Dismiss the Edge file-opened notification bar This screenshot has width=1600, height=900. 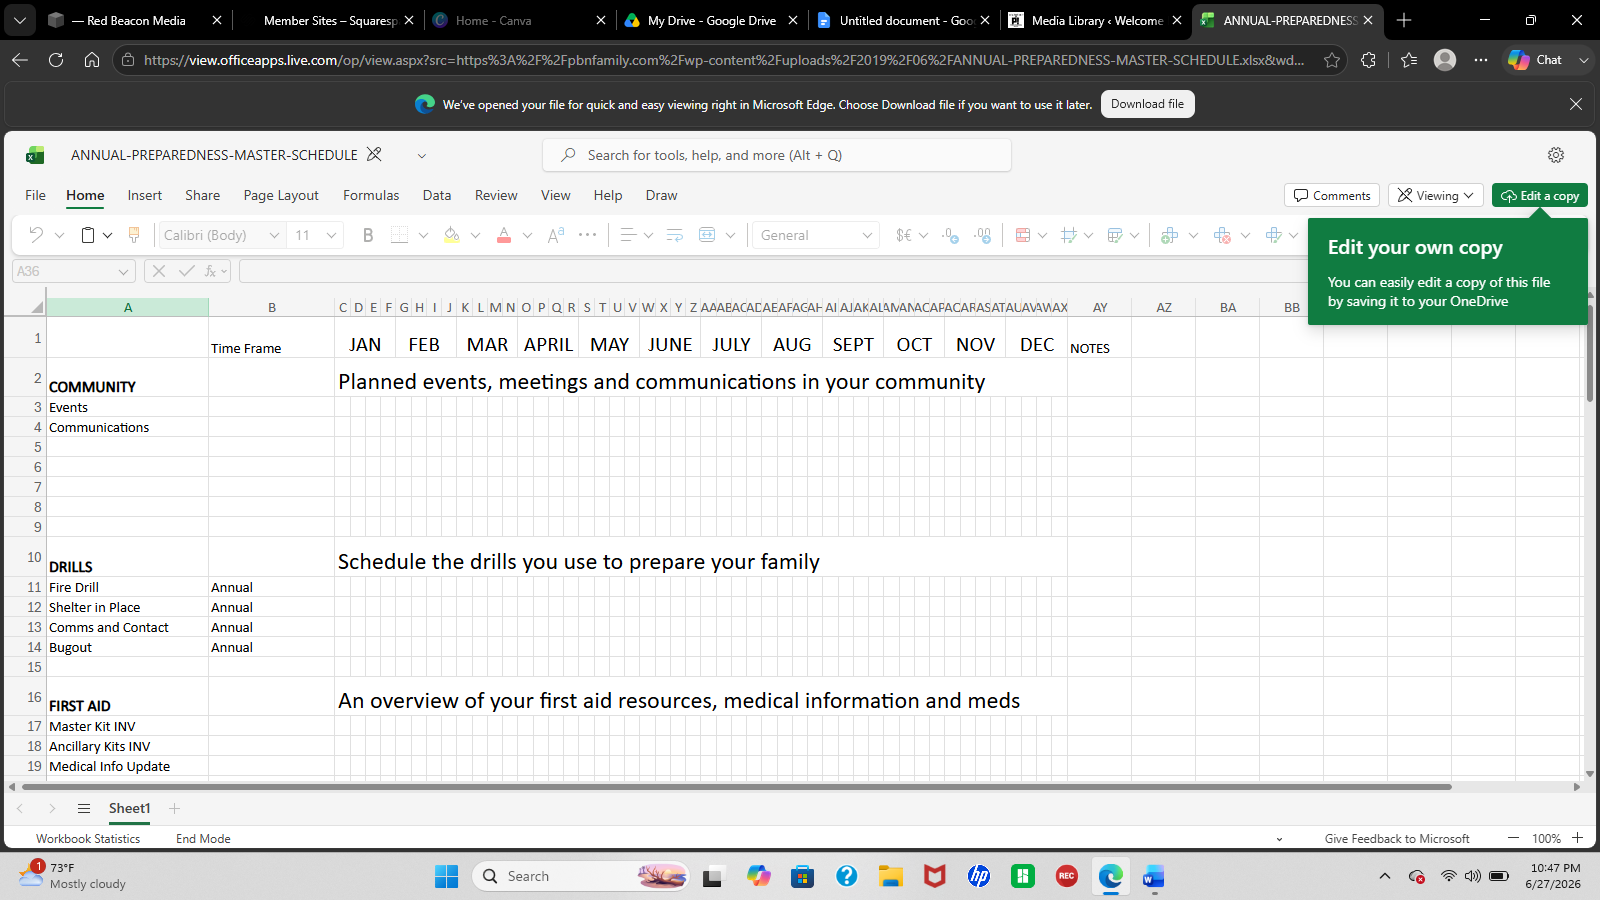(x=1575, y=104)
